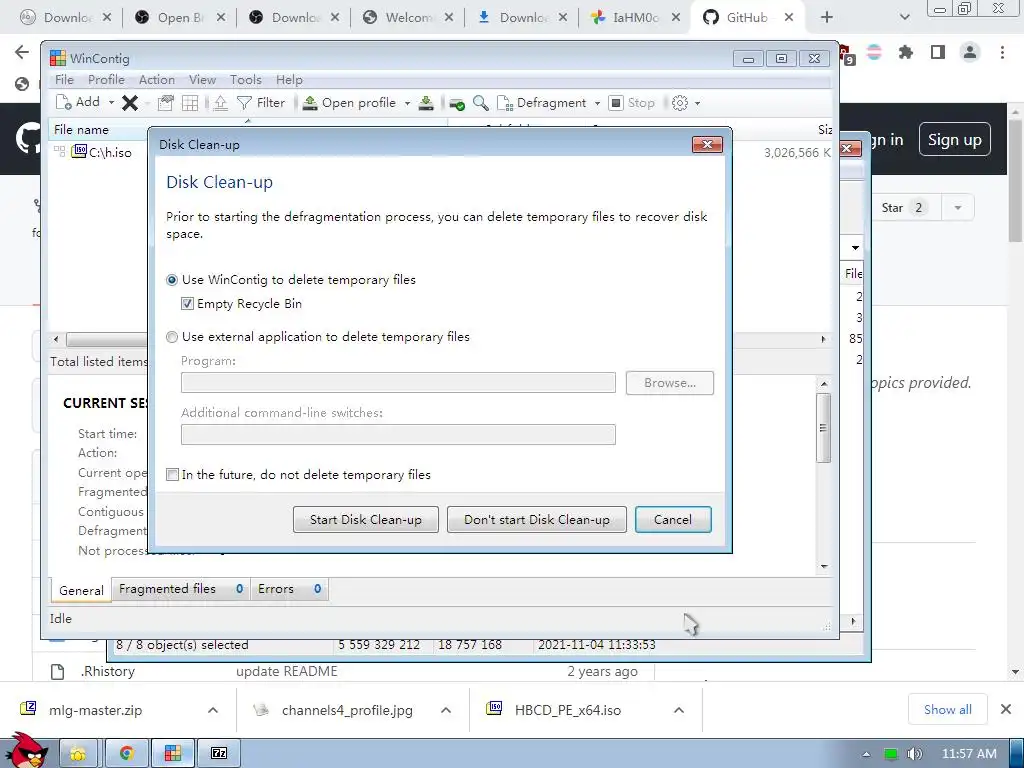The image size is (1024, 768).
Task: Click the Defragment toolbar icon
Action: coord(505,103)
